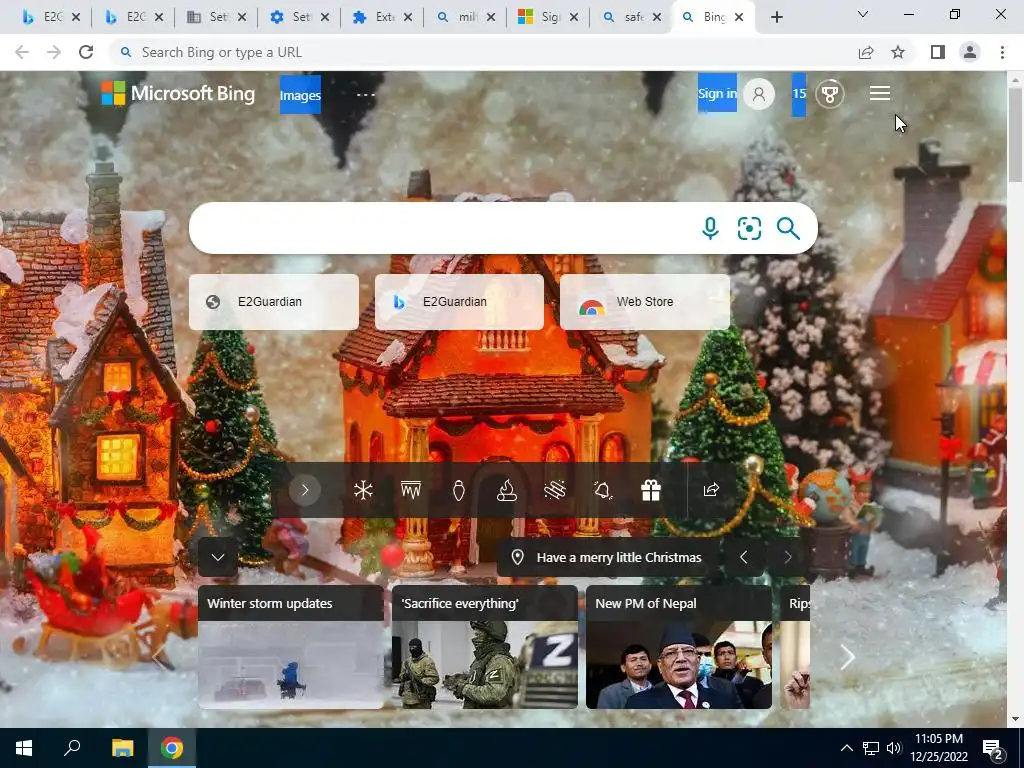Click the Sign in button
This screenshot has height=768, width=1024.
pos(717,93)
